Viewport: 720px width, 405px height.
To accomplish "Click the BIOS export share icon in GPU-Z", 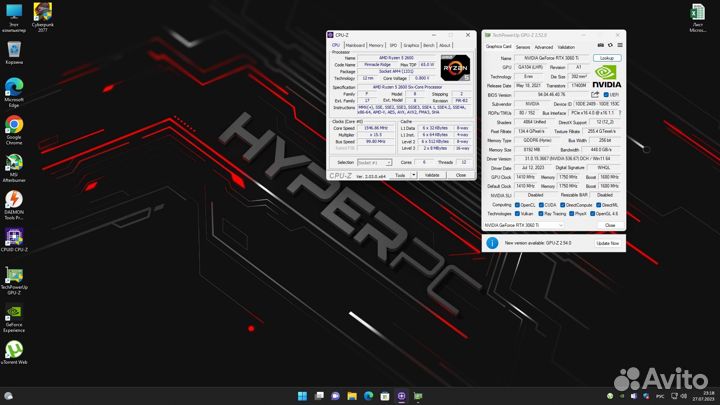I will 595,95.
